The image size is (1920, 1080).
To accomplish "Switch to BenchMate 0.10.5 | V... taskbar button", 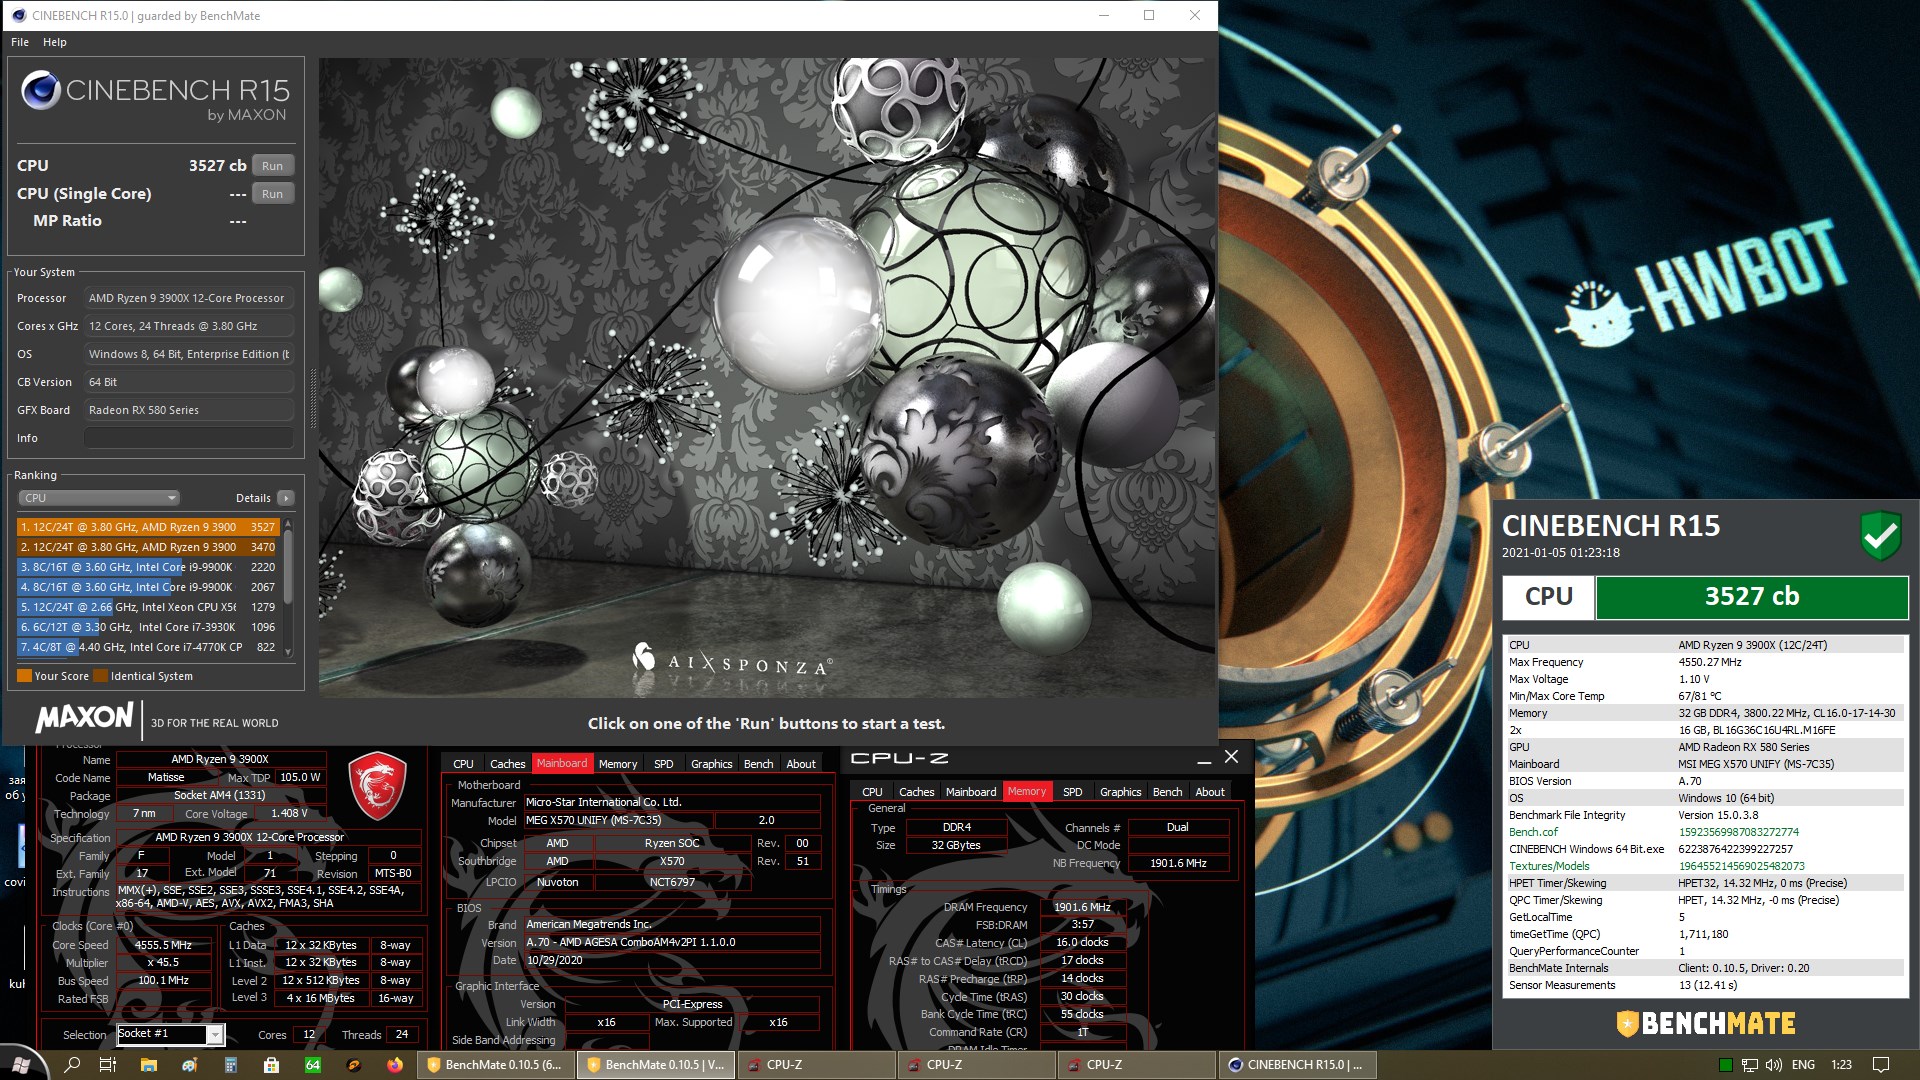I will (656, 1065).
